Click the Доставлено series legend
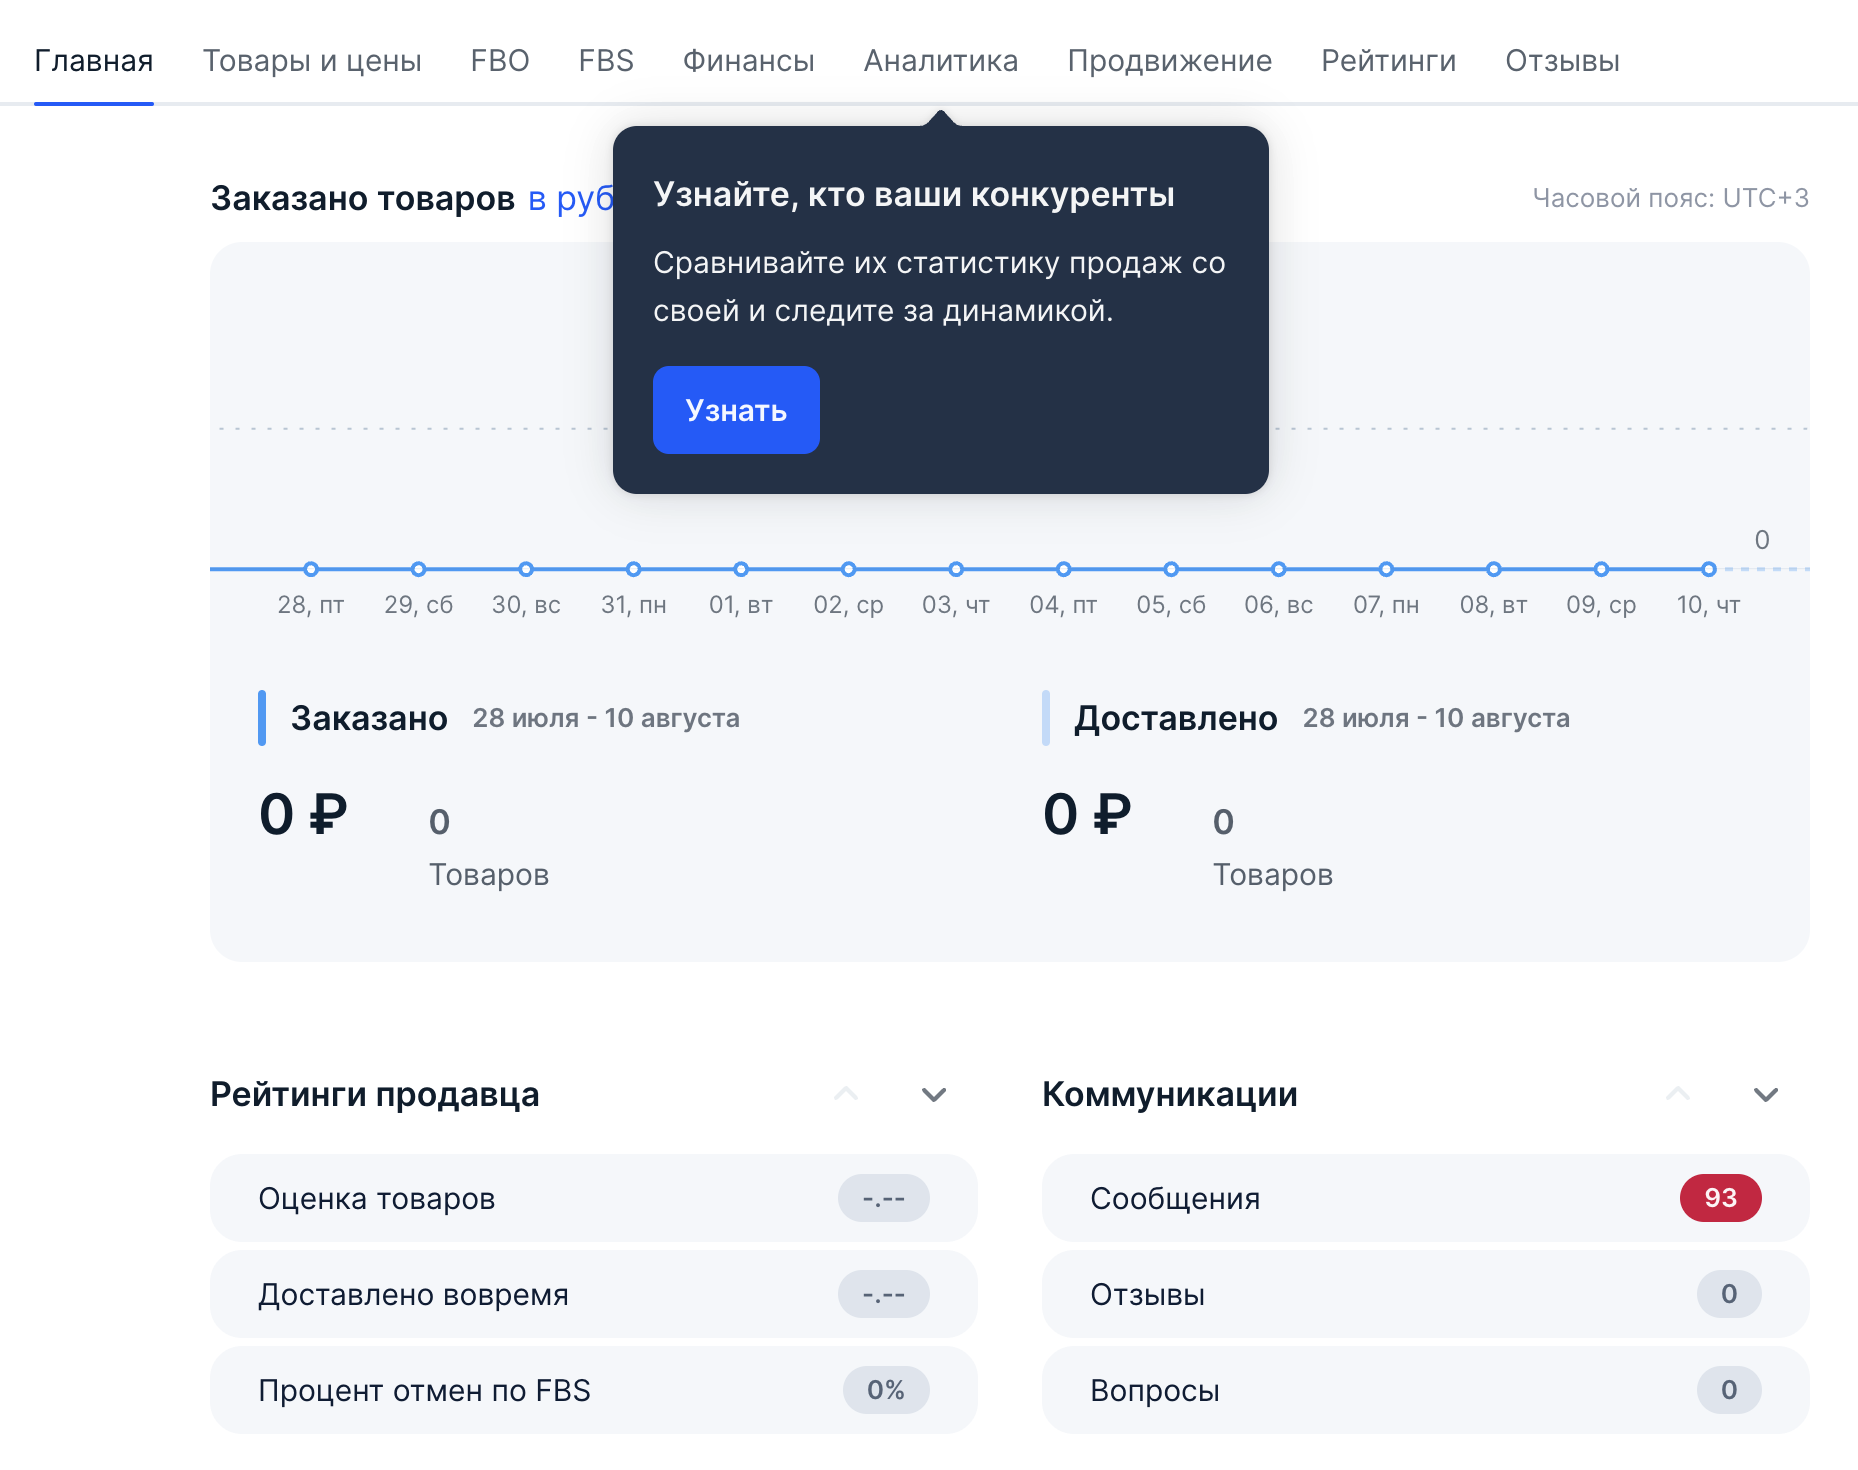This screenshot has height=1470, width=1858. (1176, 718)
